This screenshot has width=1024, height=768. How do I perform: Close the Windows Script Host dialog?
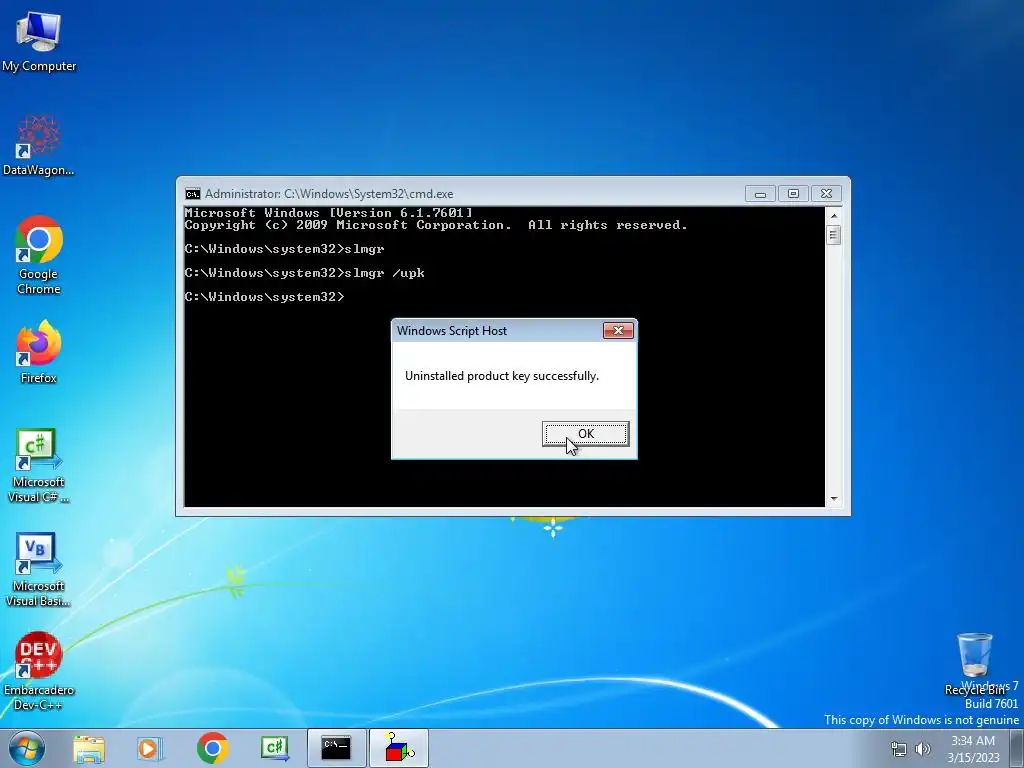point(618,330)
